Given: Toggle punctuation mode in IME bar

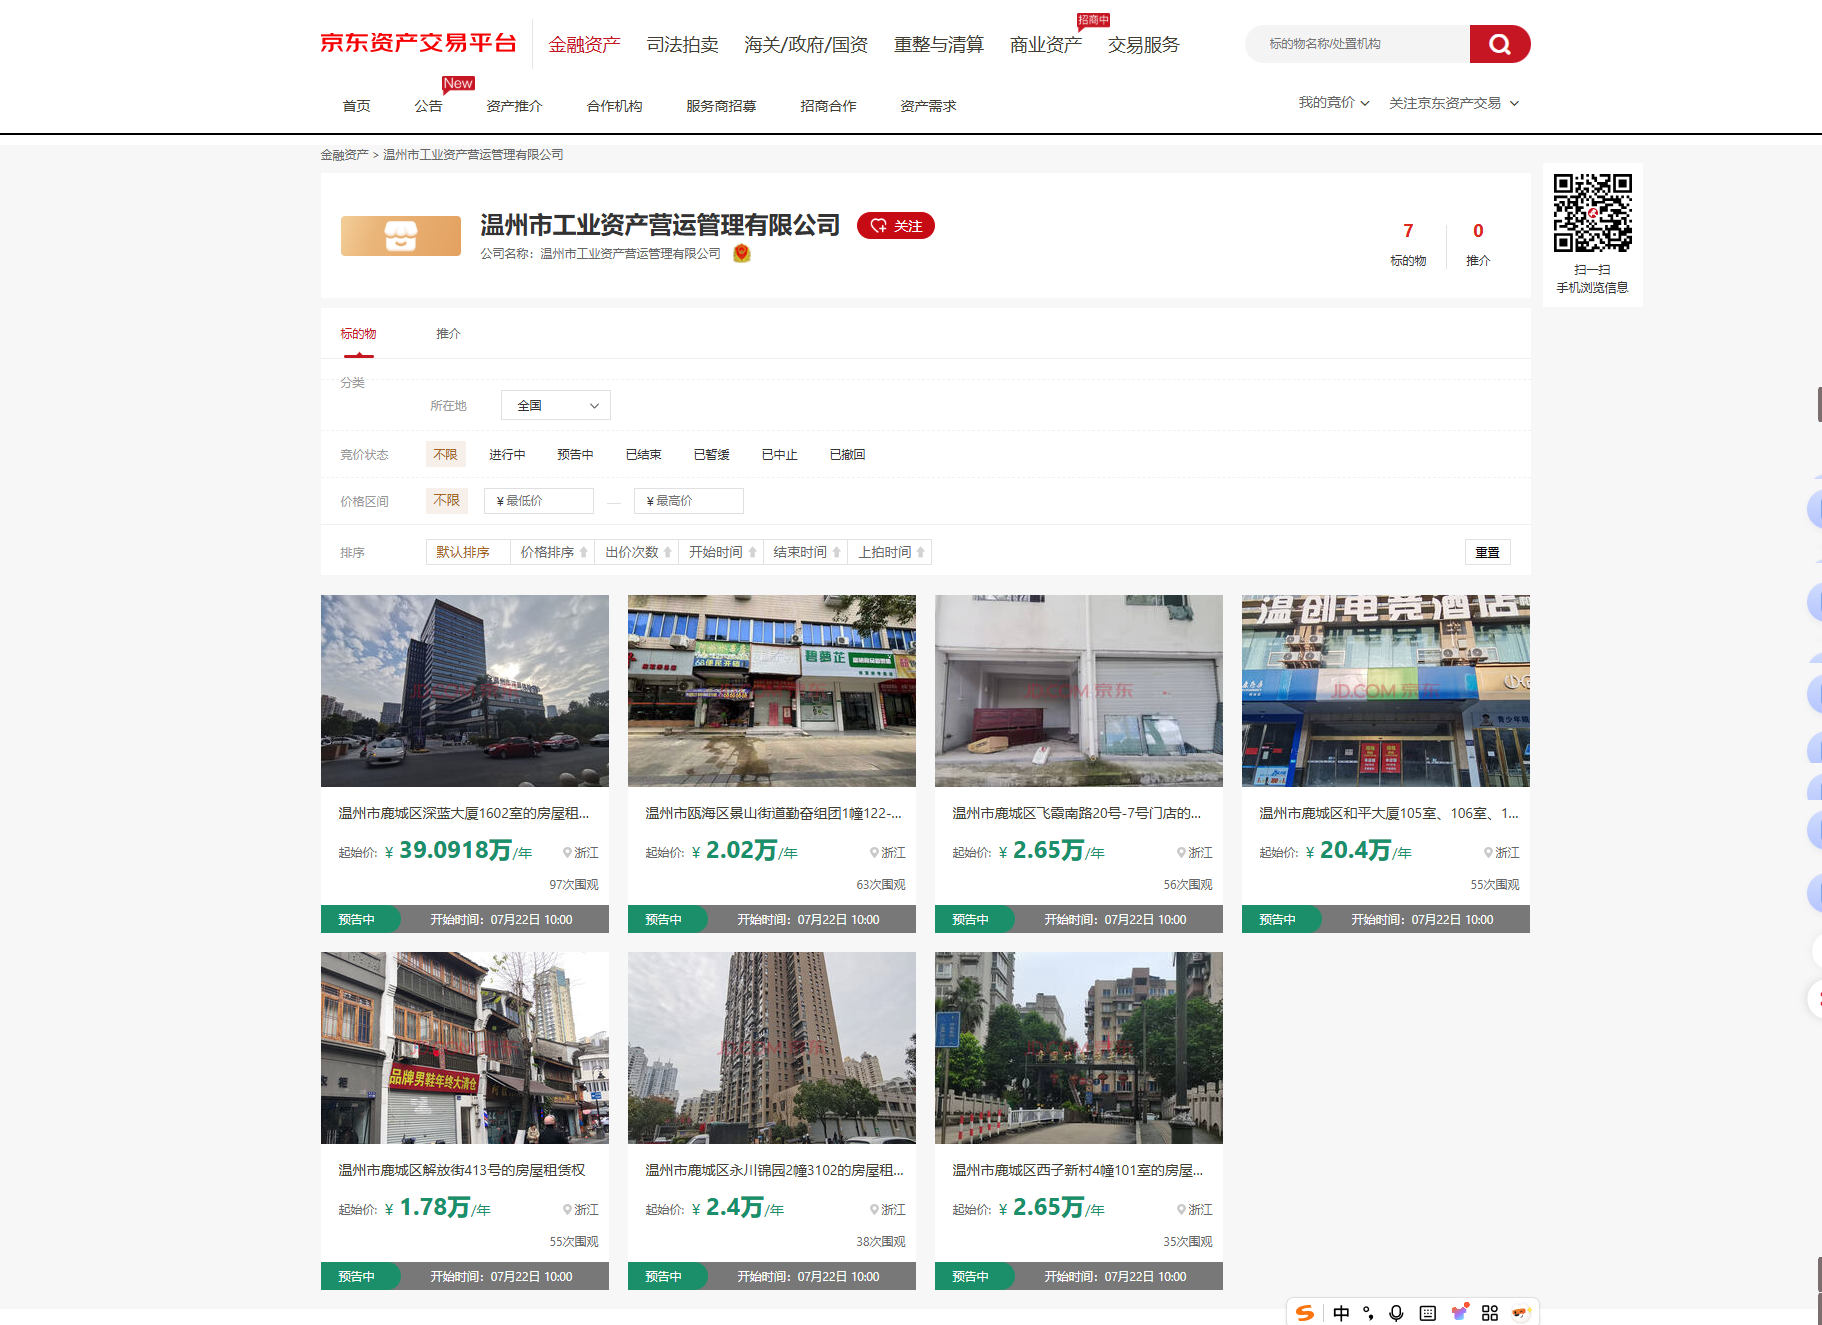Looking at the screenshot, I should point(1368,1313).
